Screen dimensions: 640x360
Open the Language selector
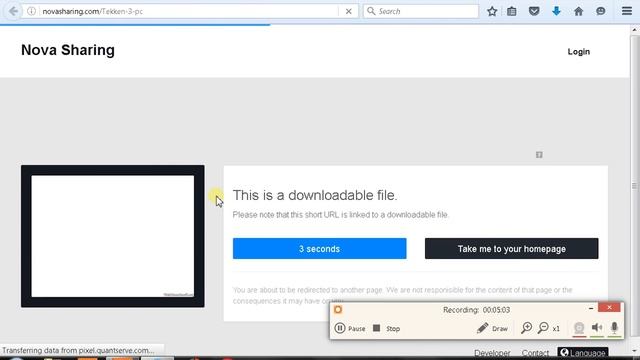tap(582, 352)
